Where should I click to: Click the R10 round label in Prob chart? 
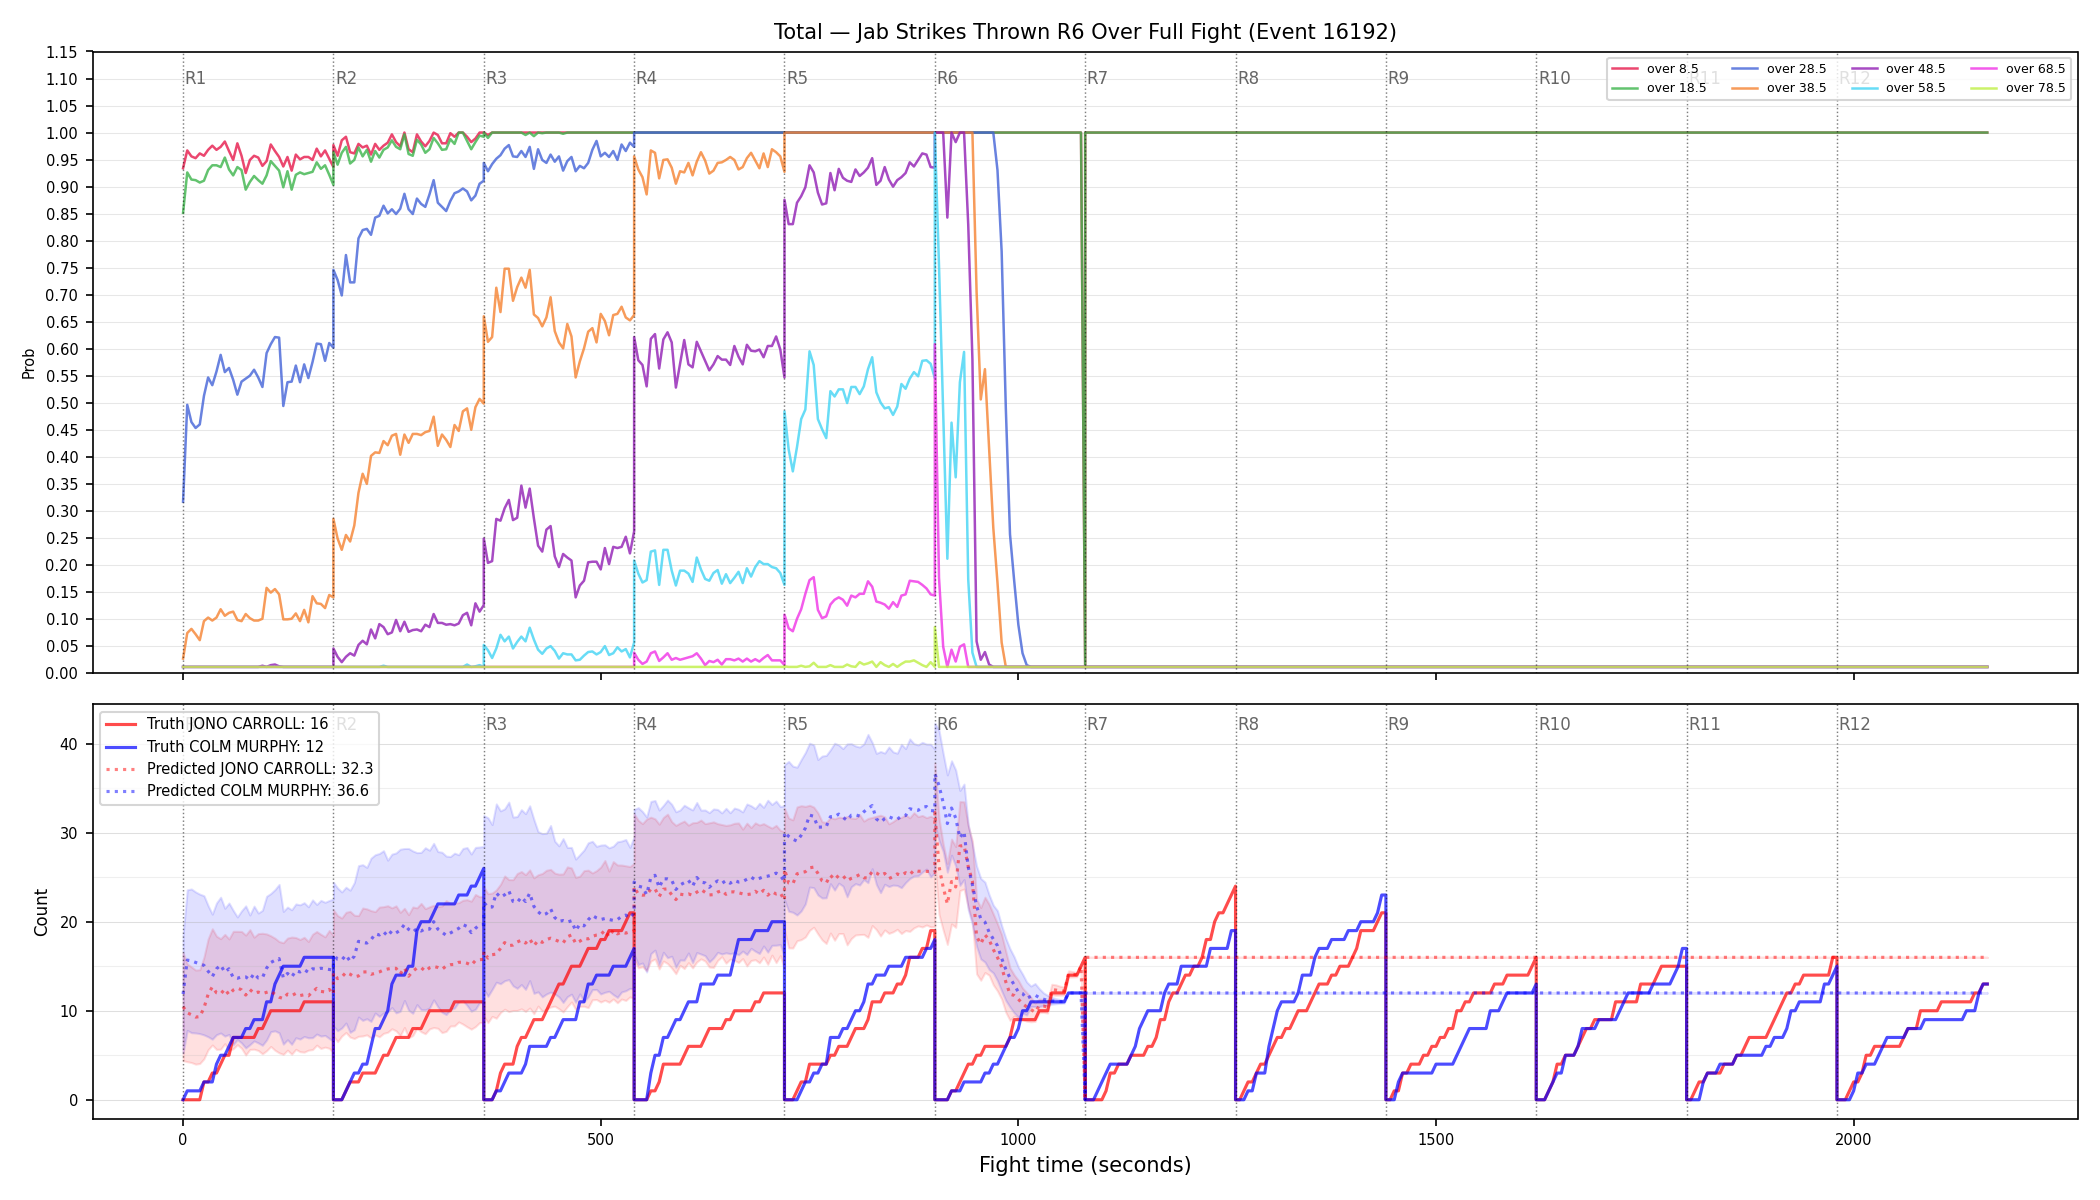point(1554,78)
